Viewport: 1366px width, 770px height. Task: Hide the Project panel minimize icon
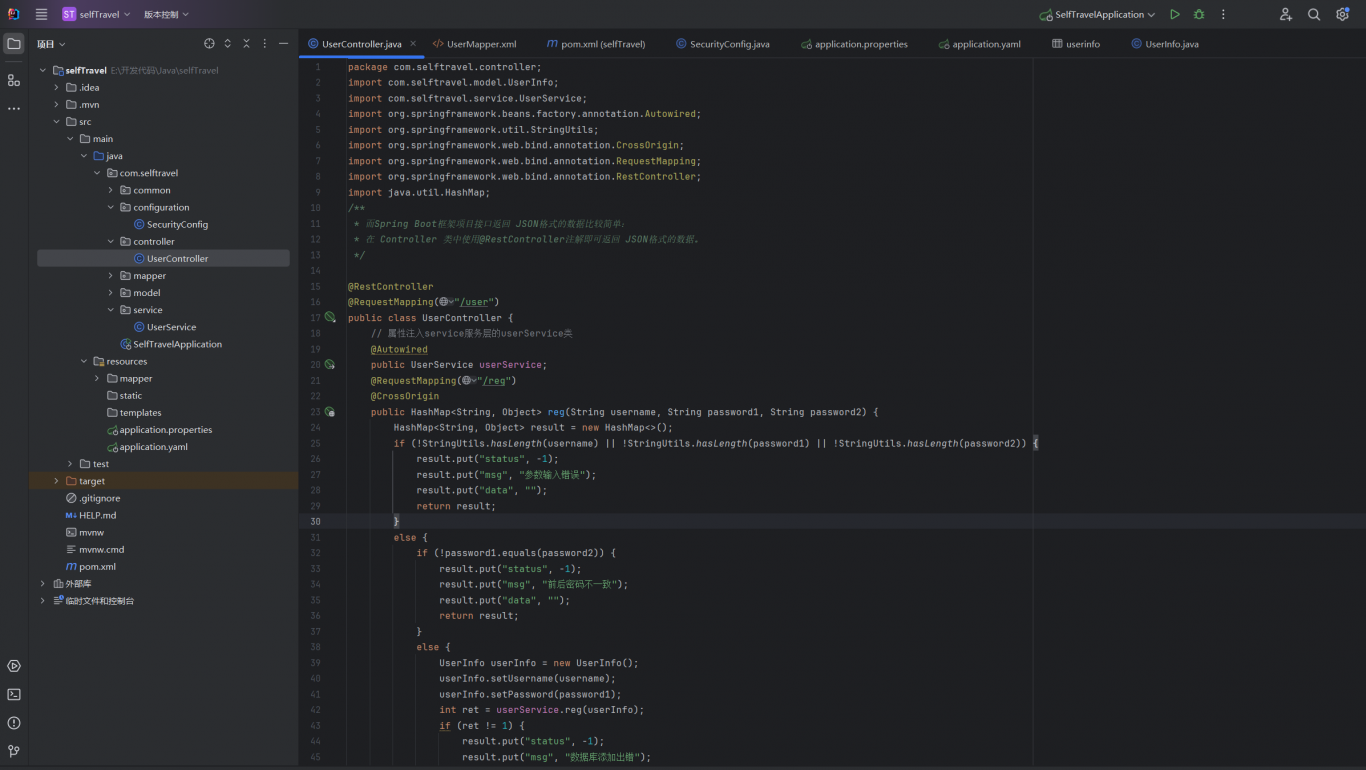coord(284,44)
